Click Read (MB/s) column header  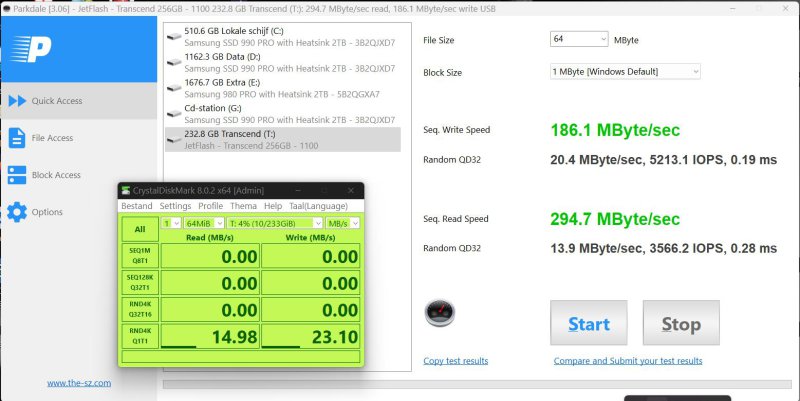point(210,238)
